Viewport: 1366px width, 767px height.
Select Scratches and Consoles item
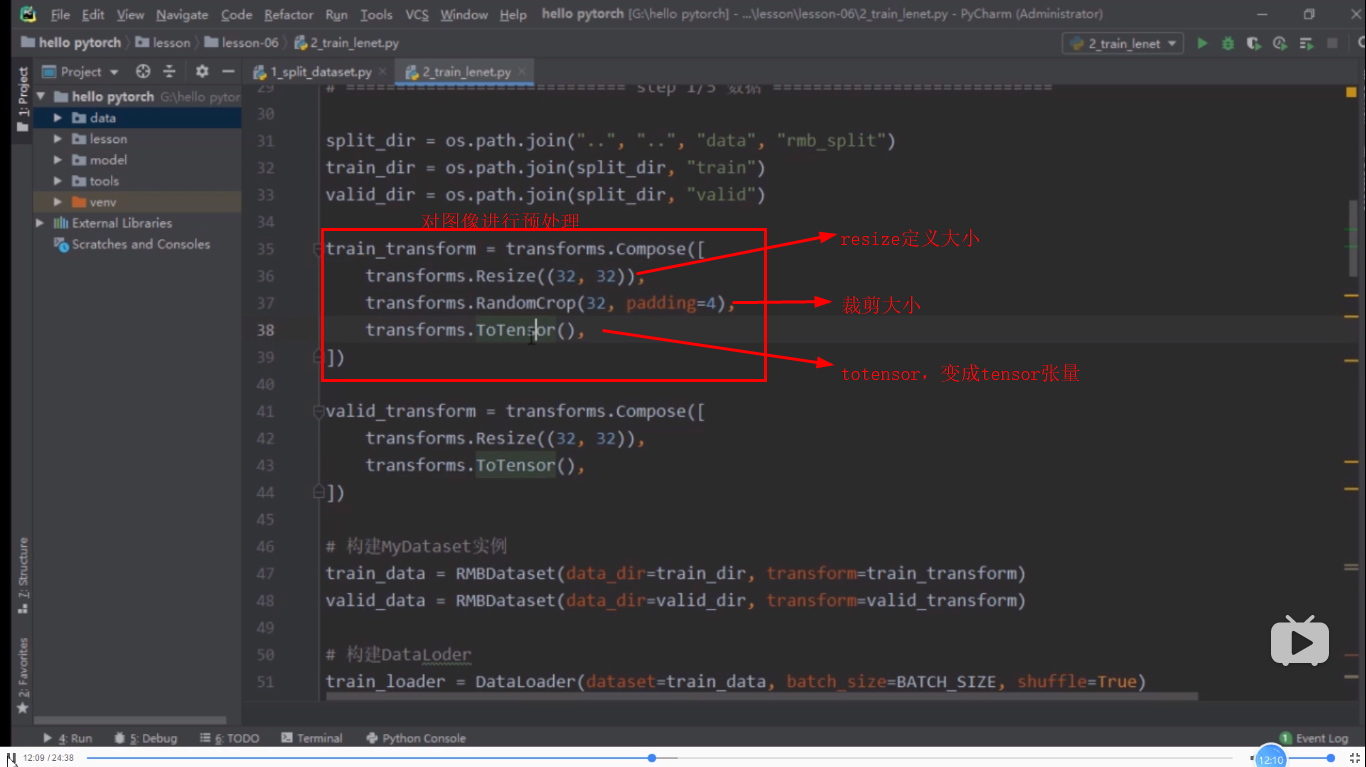coord(132,244)
